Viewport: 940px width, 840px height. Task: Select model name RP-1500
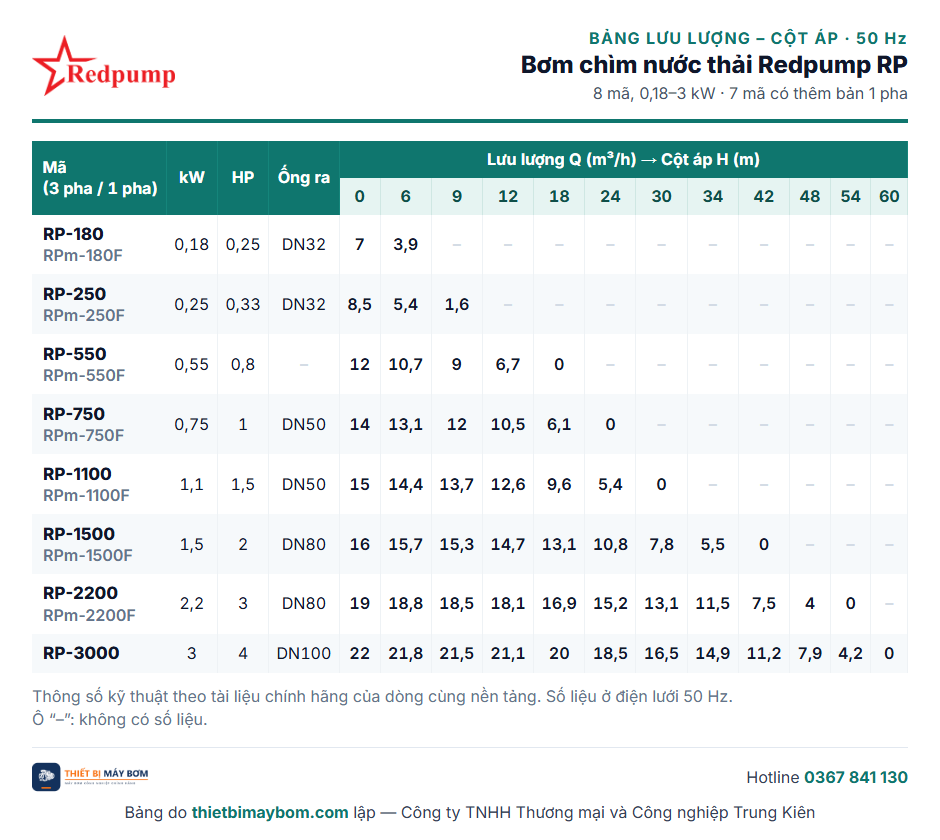pos(79,534)
